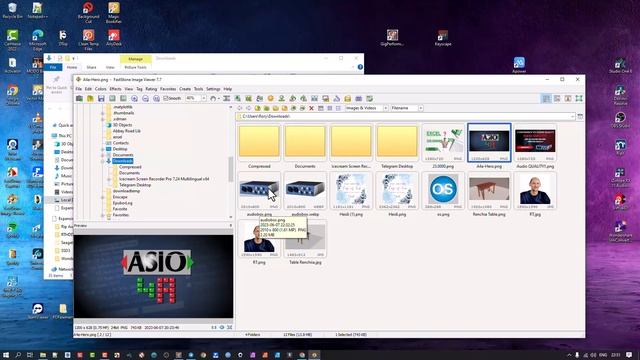Click the blue floppy Save As icon
This screenshot has width=640, height=360.
(101, 98)
